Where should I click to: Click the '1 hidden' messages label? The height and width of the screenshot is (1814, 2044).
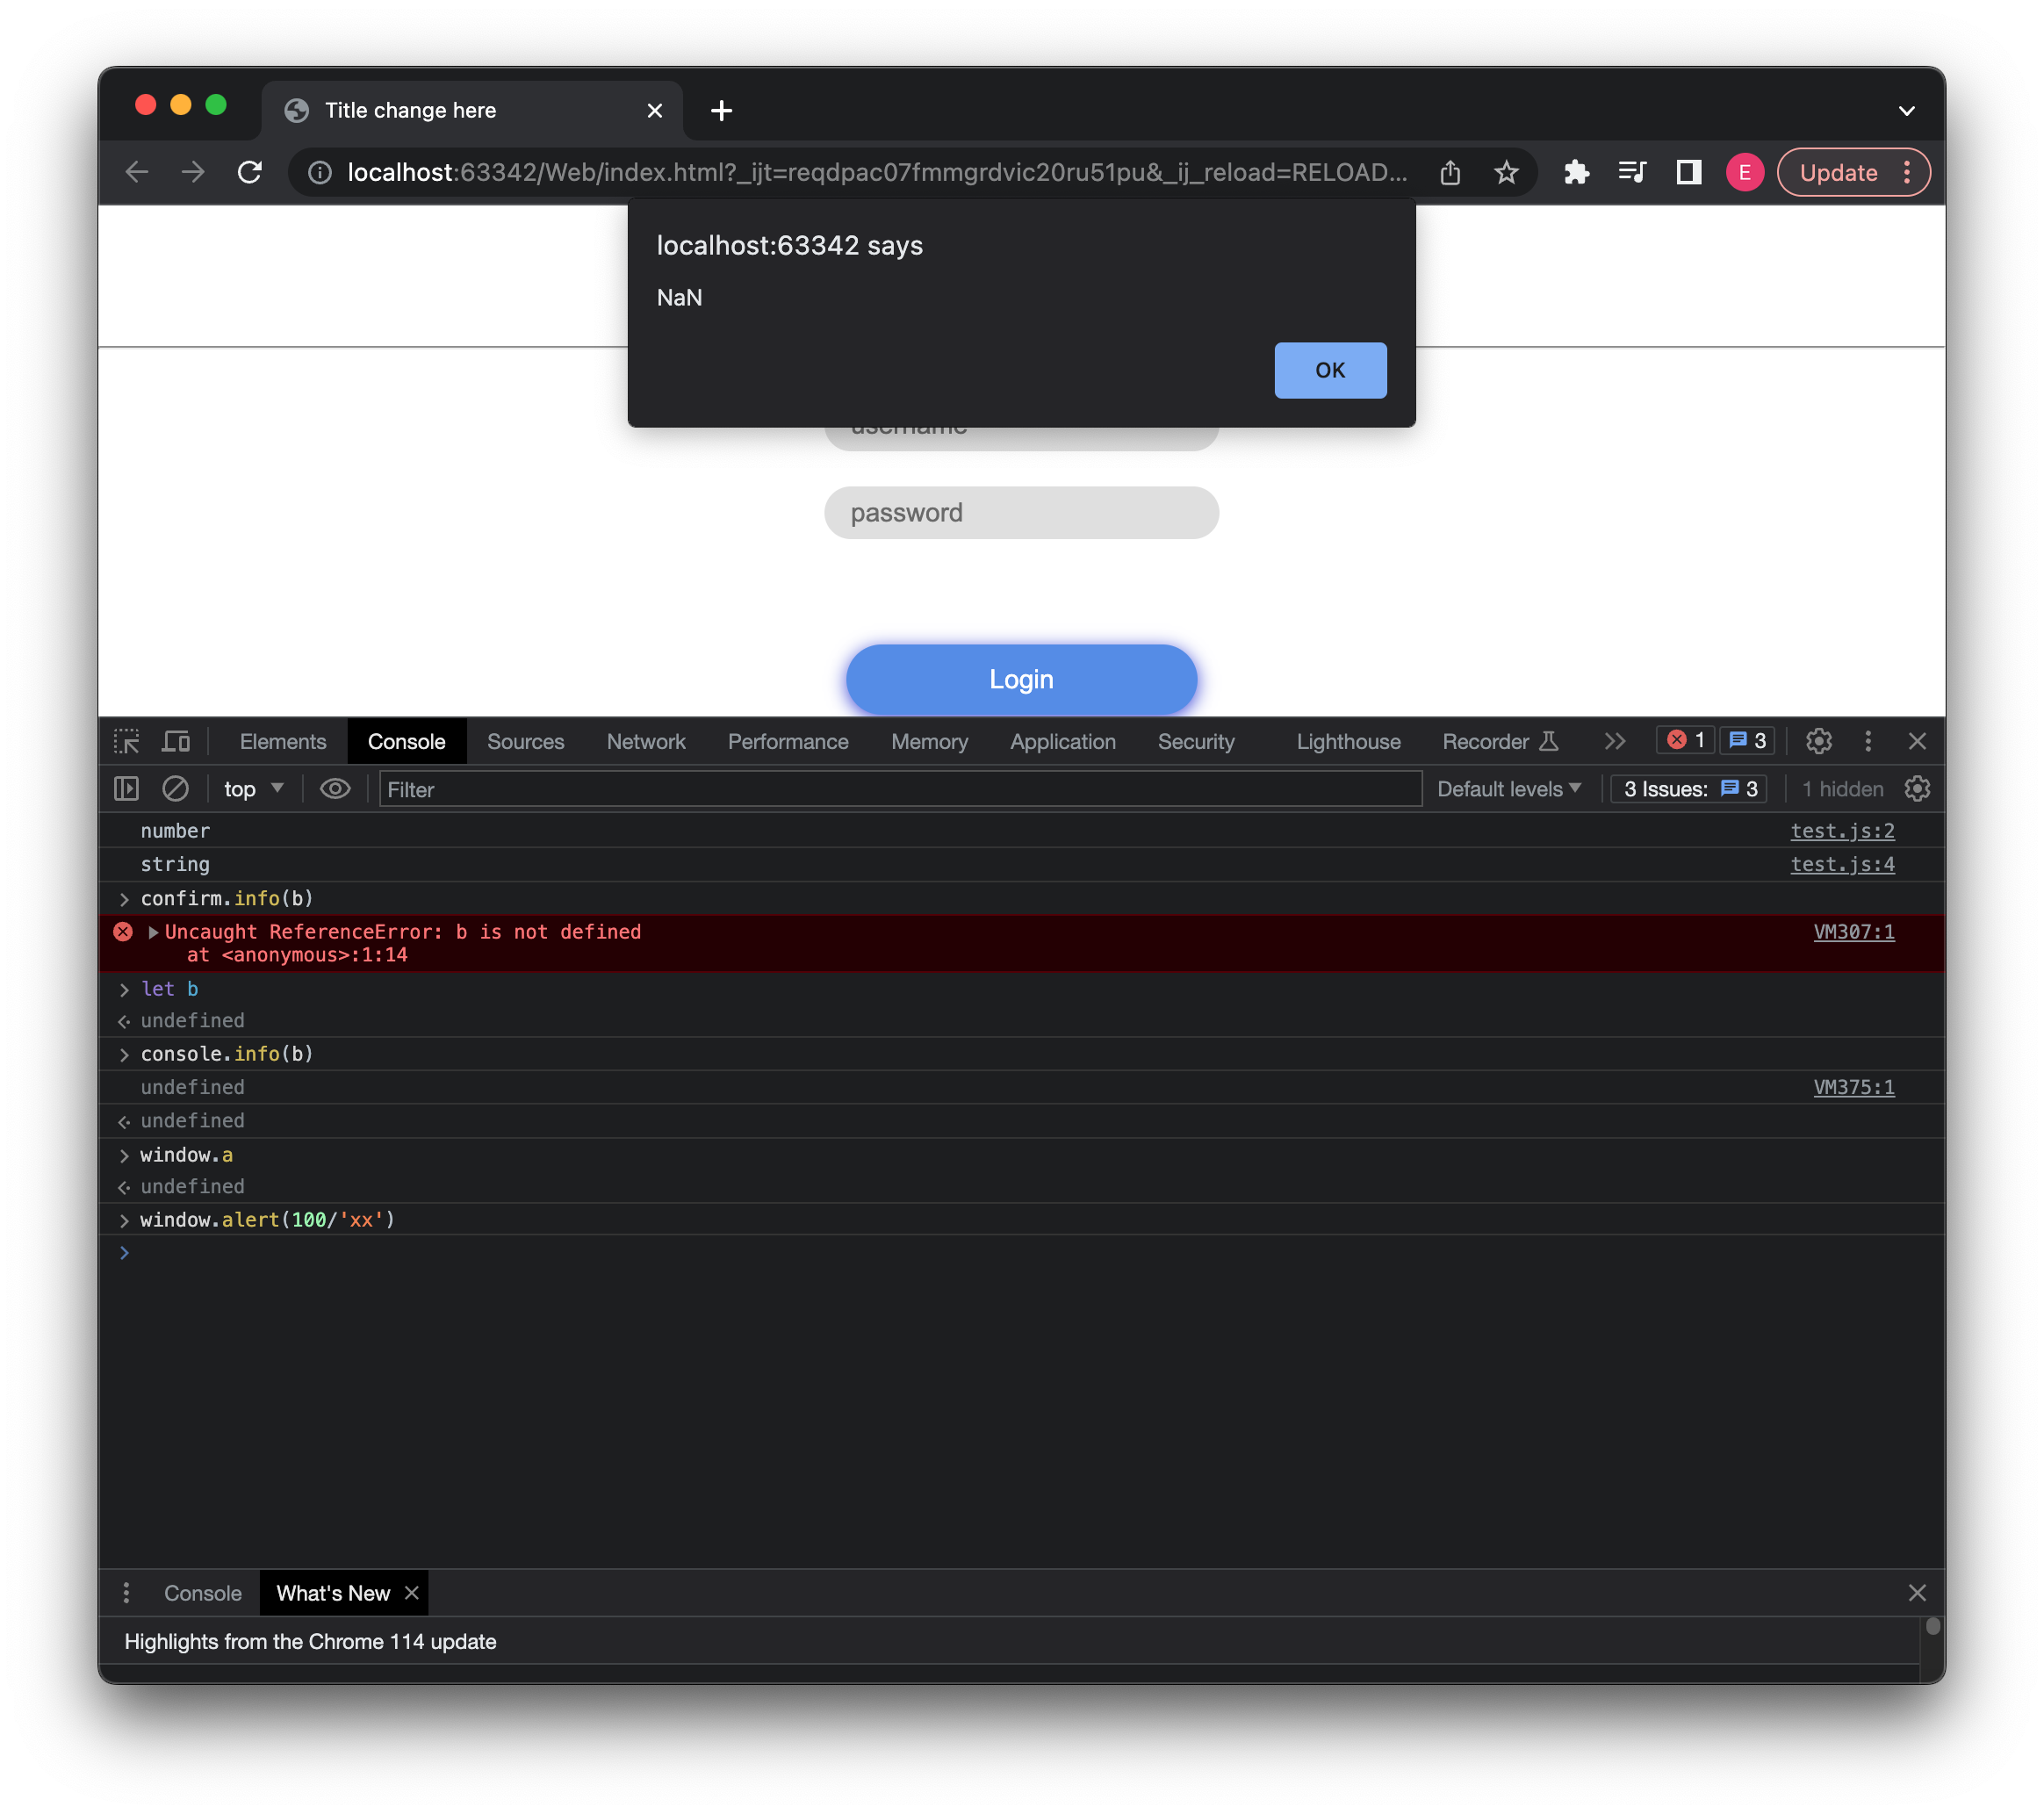(x=1842, y=789)
